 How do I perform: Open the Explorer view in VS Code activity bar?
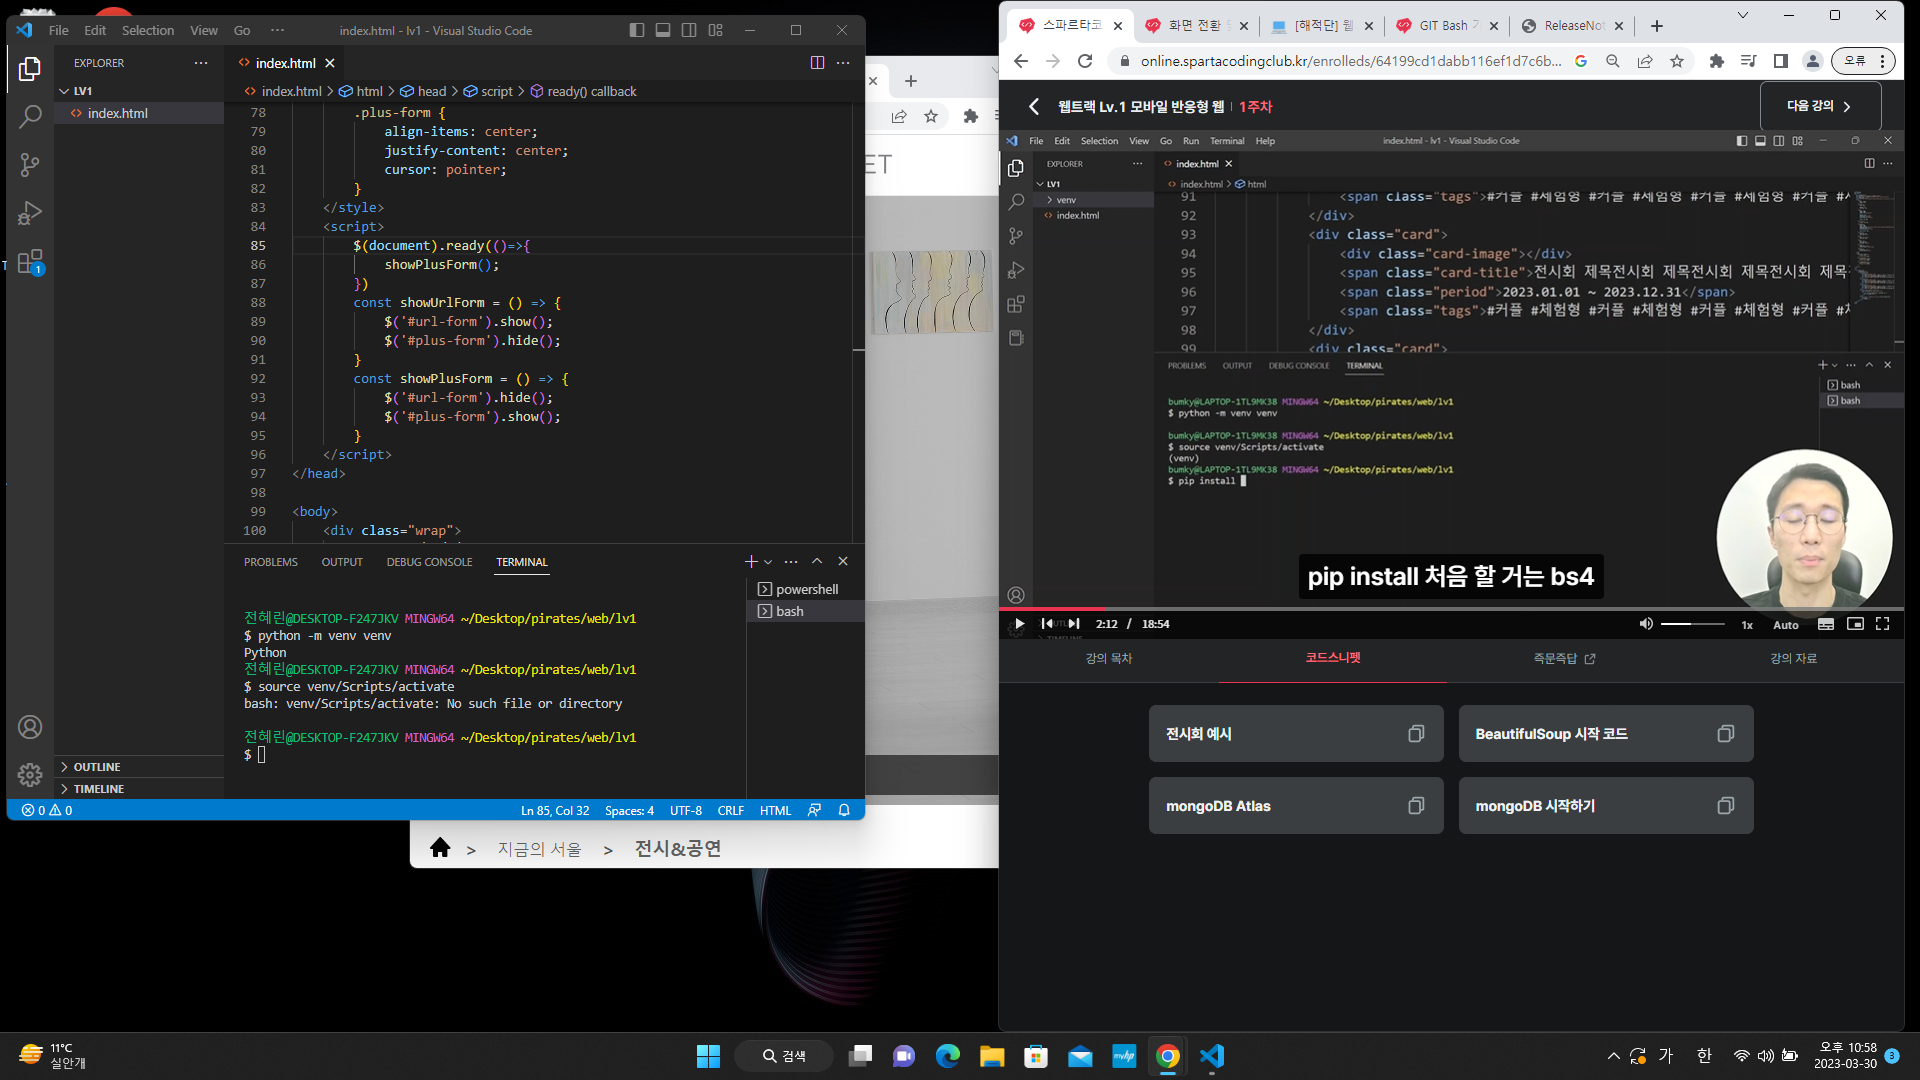pos(30,69)
